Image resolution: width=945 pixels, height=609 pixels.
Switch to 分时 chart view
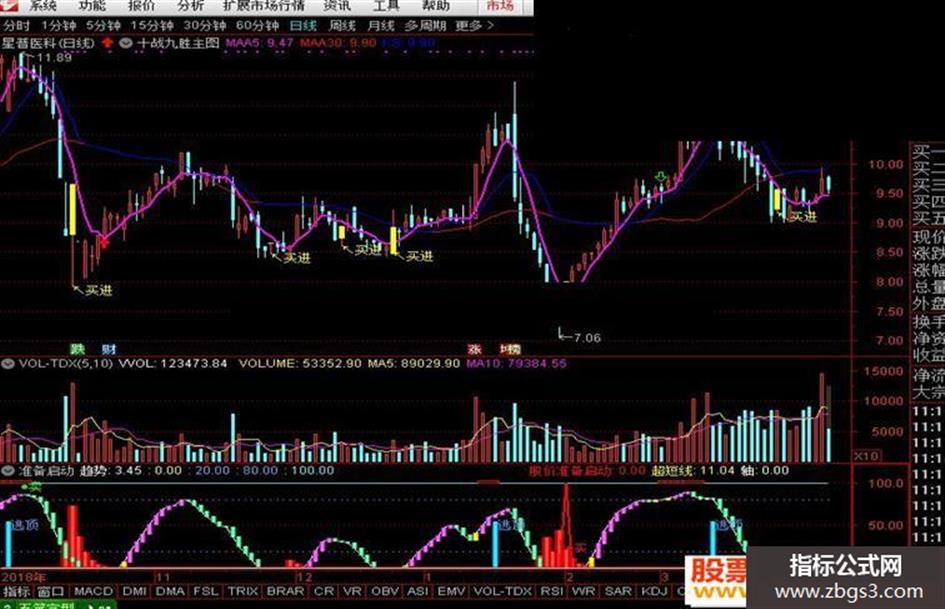[x=16, y=25]
